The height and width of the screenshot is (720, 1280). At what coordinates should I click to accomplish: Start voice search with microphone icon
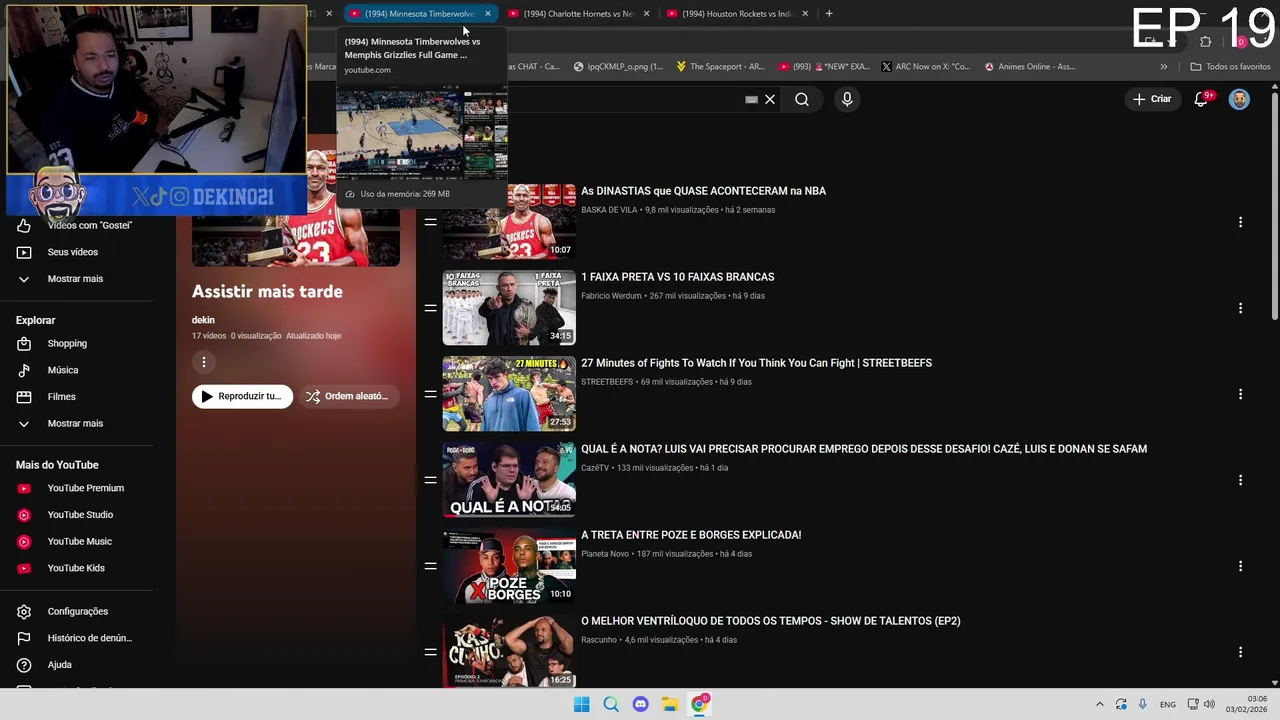click(847, 99)
